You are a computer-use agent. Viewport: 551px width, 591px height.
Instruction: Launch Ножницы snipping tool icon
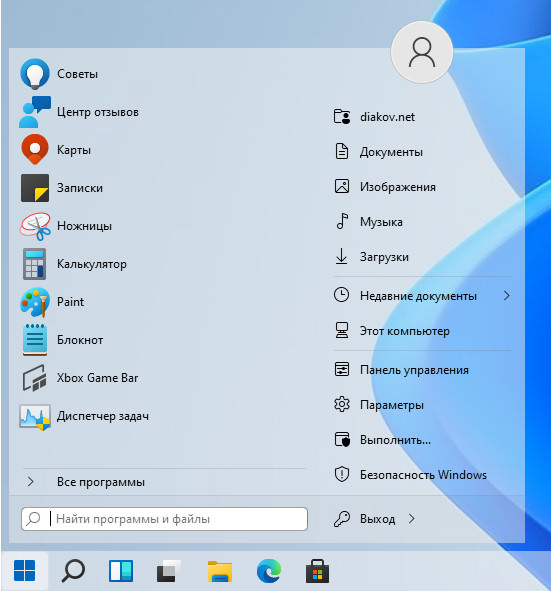coord(35,226)
